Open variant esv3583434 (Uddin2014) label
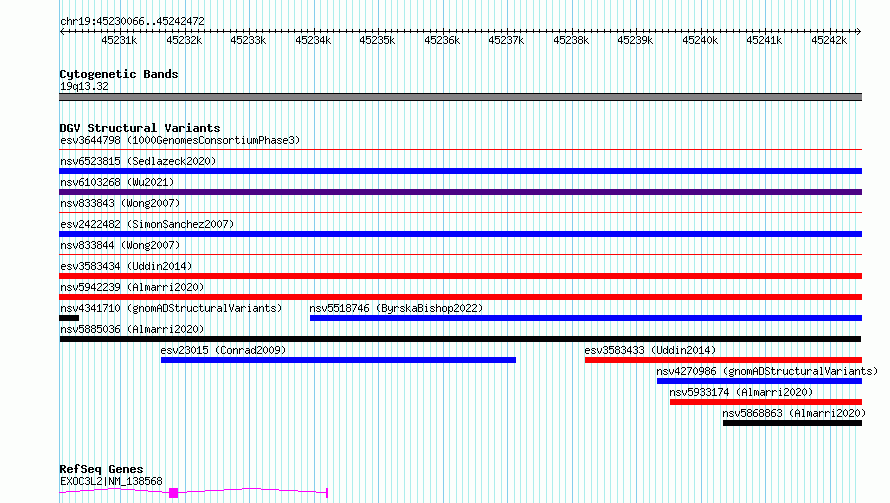Image resolution: width=890 pixels, height=503 pixels. 126,266
